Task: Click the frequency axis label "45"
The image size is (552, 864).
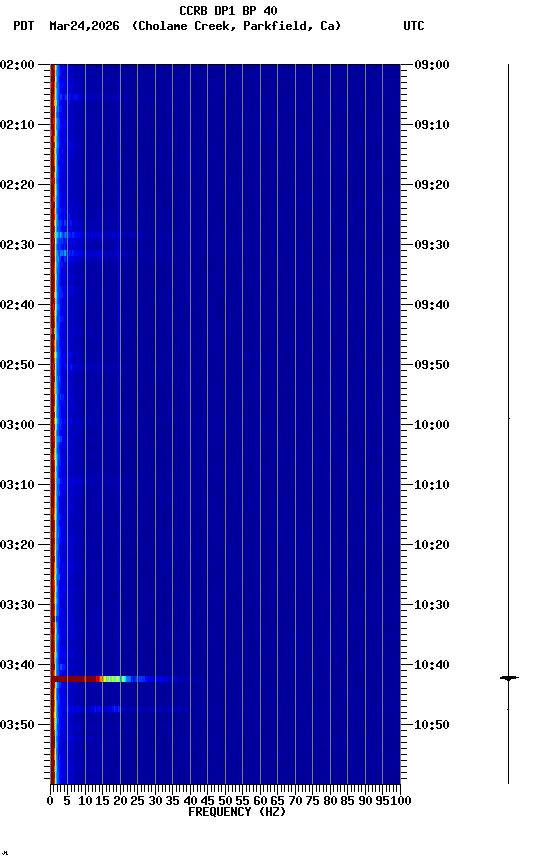Action: (207, 801)
